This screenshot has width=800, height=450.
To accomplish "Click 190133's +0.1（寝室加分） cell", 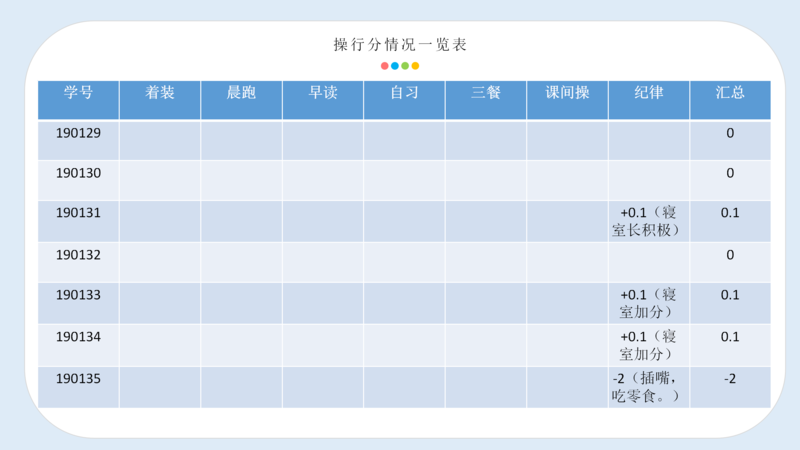I will click(x=648, y=303).
